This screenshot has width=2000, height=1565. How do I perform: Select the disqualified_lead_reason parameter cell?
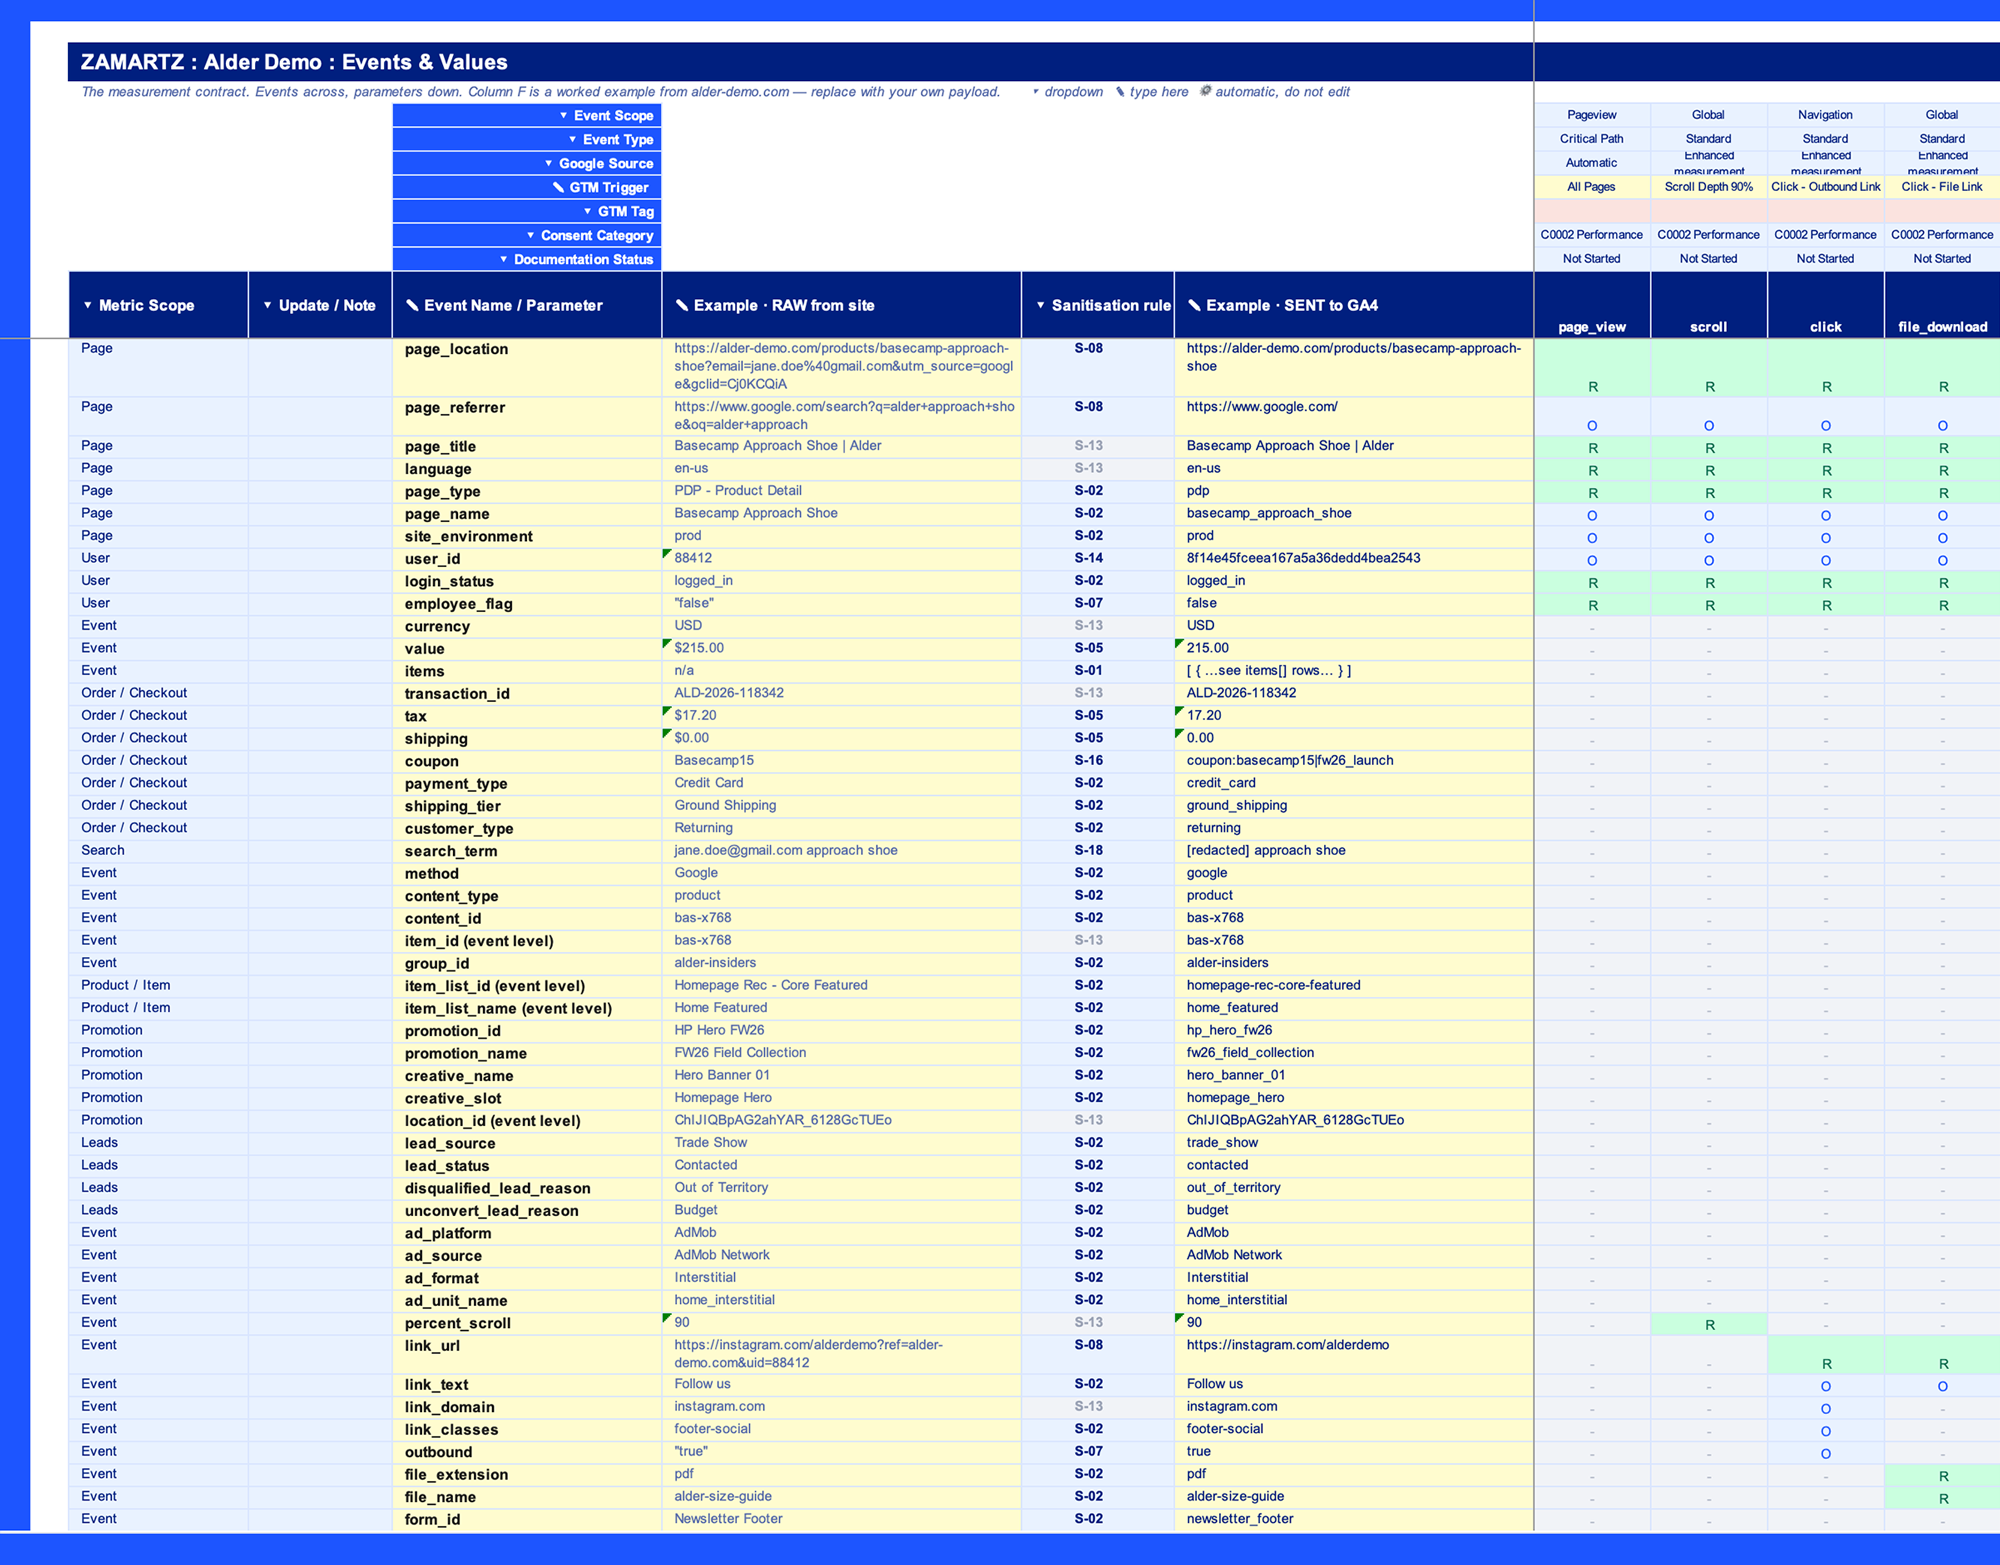pos(527,1188)
